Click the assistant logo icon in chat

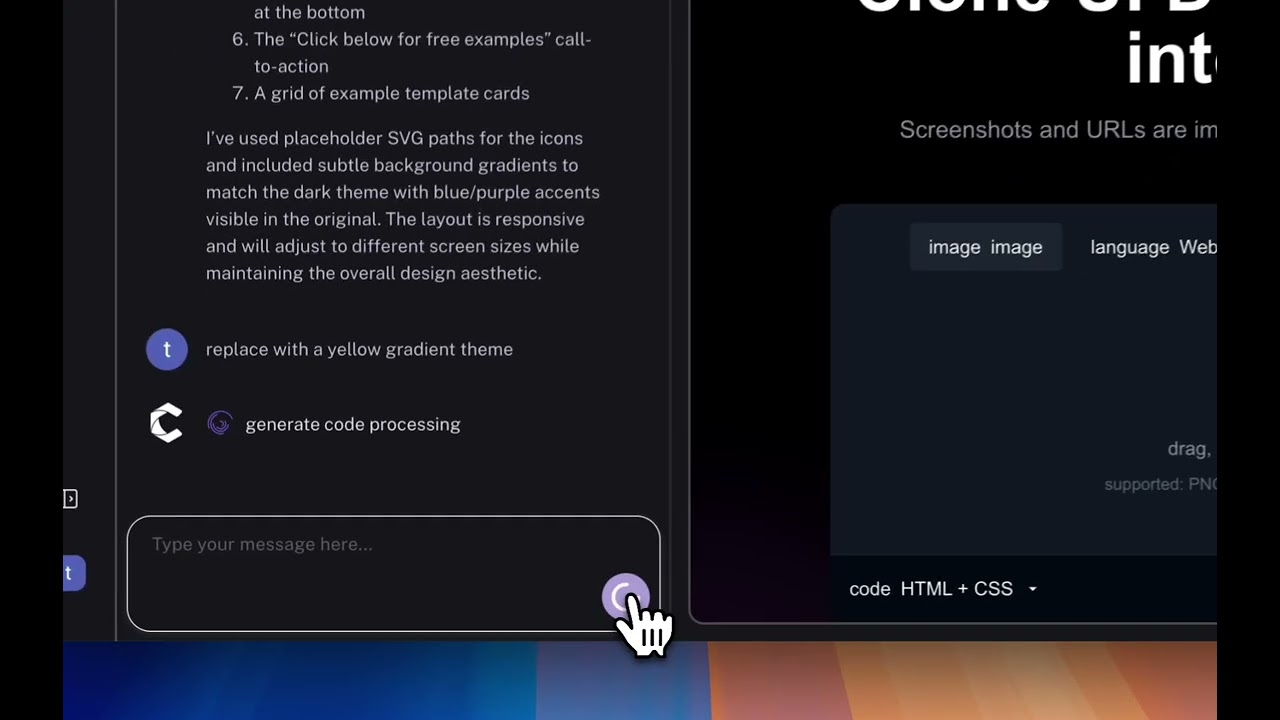pyautogui.click(x=166, y=423)
